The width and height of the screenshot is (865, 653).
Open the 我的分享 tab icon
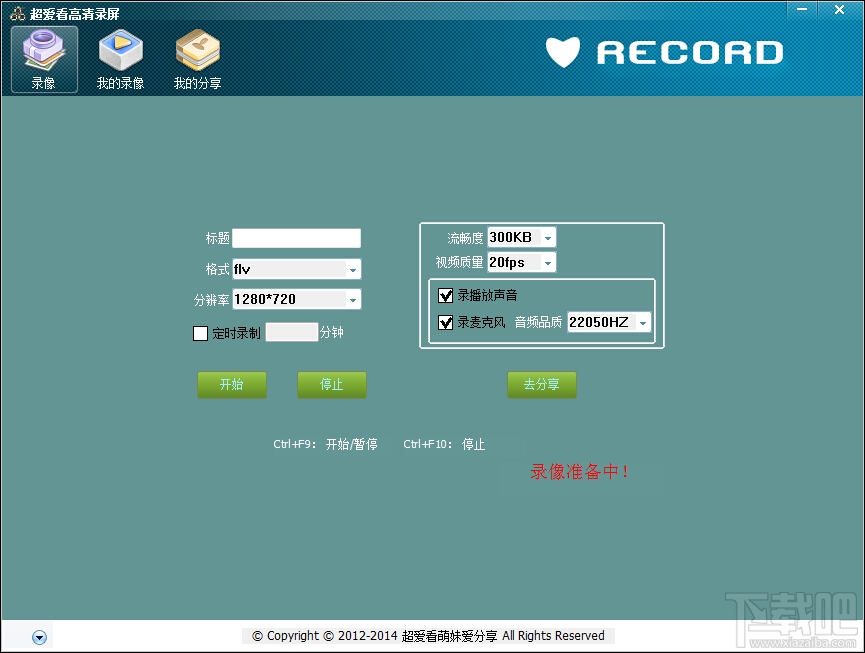pos(197,60)
